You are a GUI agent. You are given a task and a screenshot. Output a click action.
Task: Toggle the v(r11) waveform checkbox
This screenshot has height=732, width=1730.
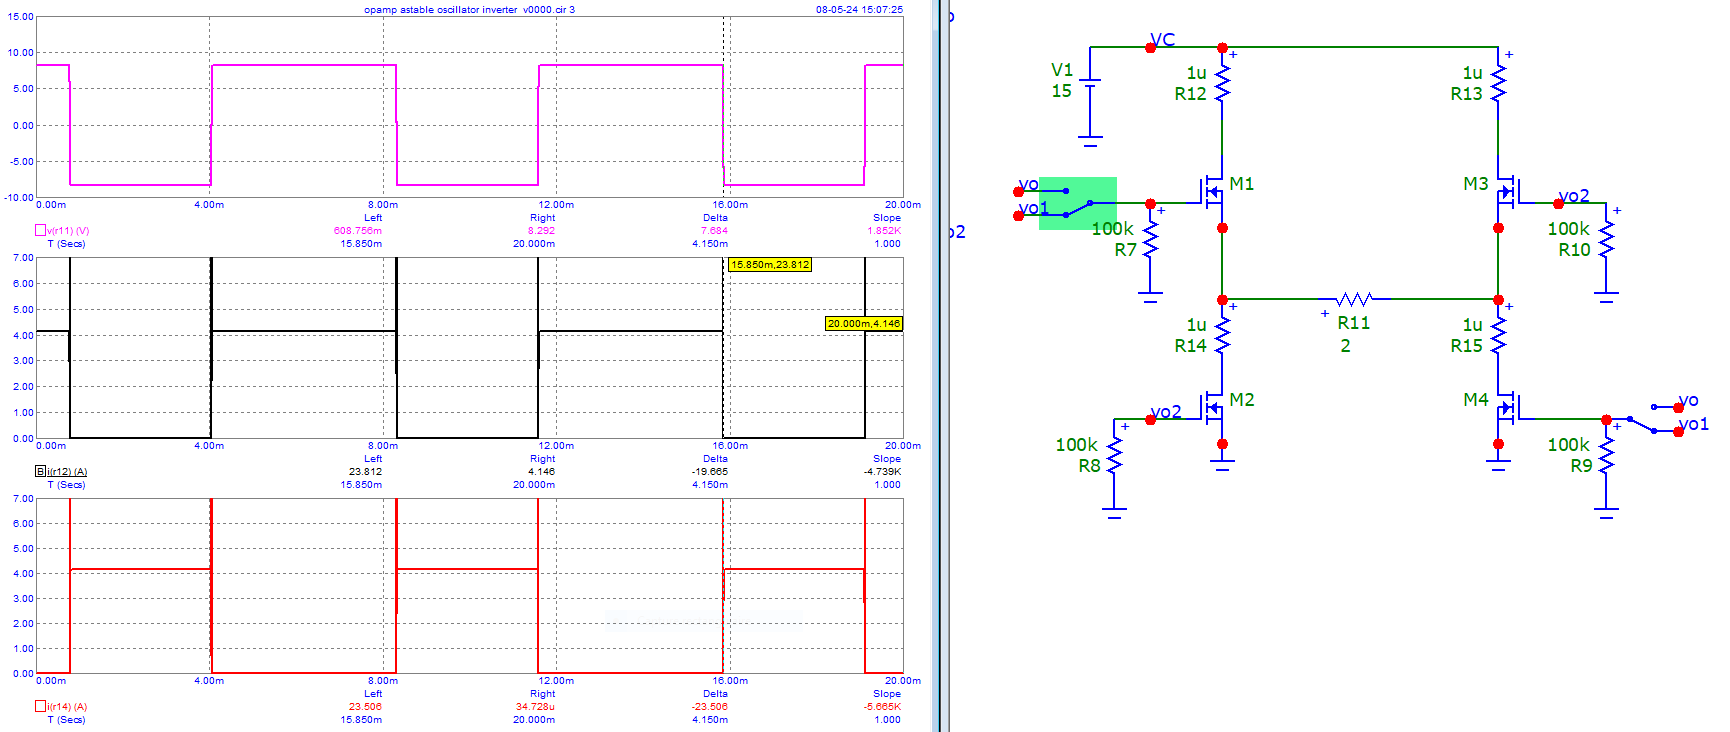pyautogui.click(x=41, y=230)
